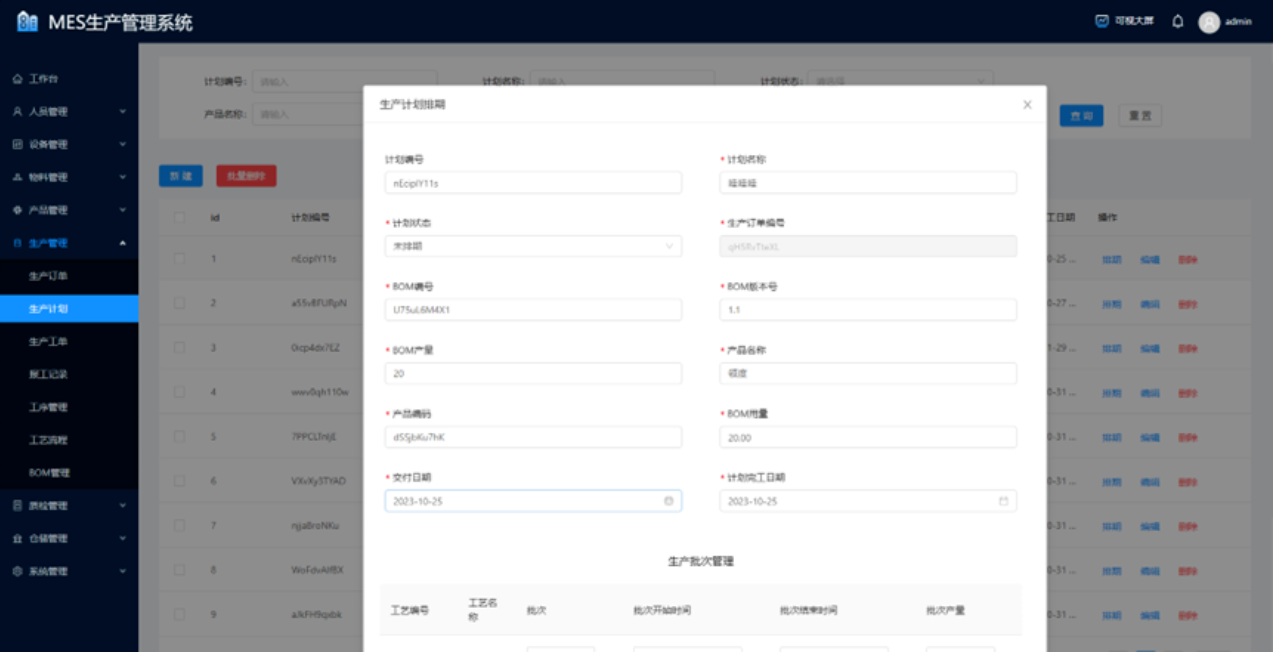Open calendar icon in 计划完工日期 field
1277x656 pixels.
point(1003,501)
